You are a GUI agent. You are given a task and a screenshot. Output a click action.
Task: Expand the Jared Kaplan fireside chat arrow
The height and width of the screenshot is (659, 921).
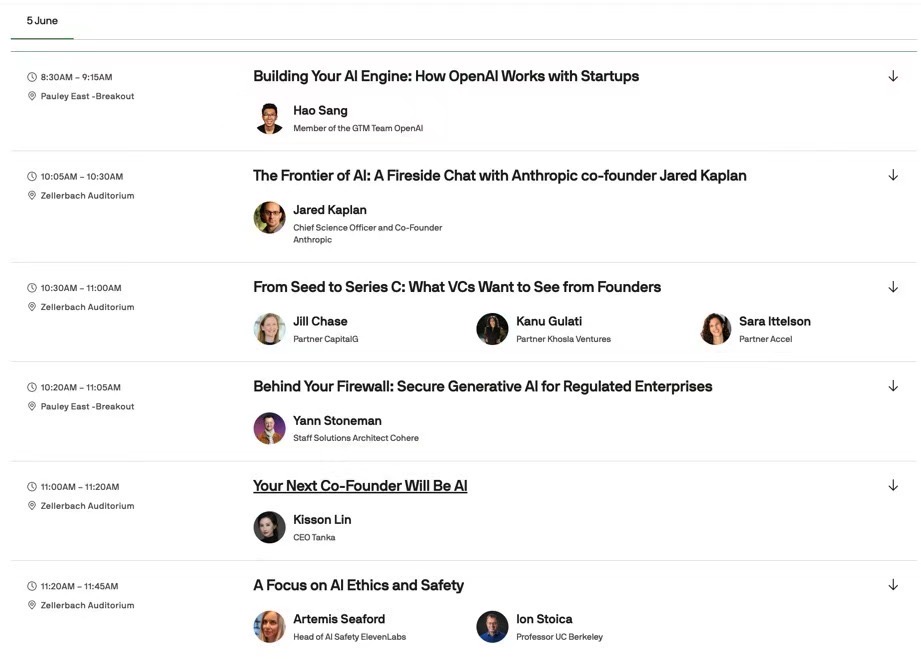893,176
